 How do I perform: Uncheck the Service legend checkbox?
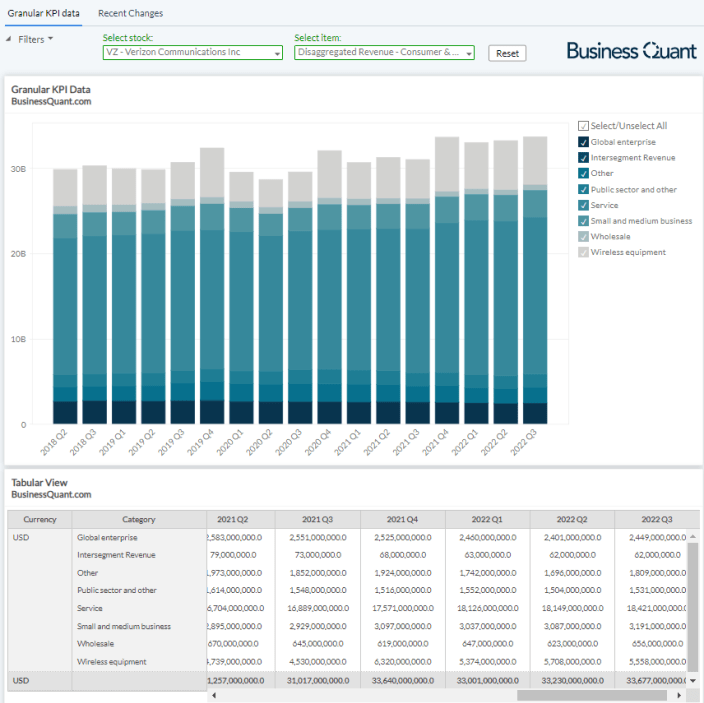[584, 205]
